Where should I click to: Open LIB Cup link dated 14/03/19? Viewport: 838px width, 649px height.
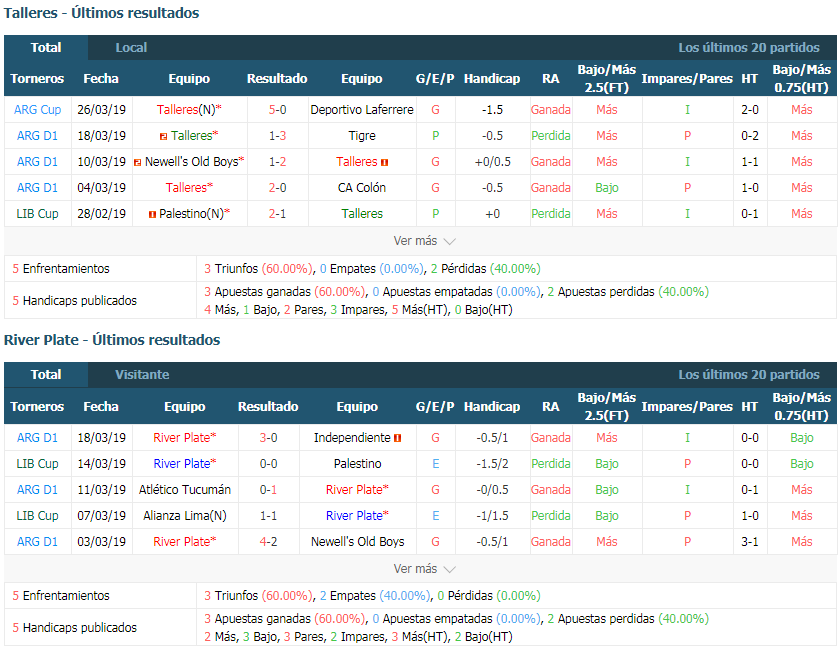point(37,463)
